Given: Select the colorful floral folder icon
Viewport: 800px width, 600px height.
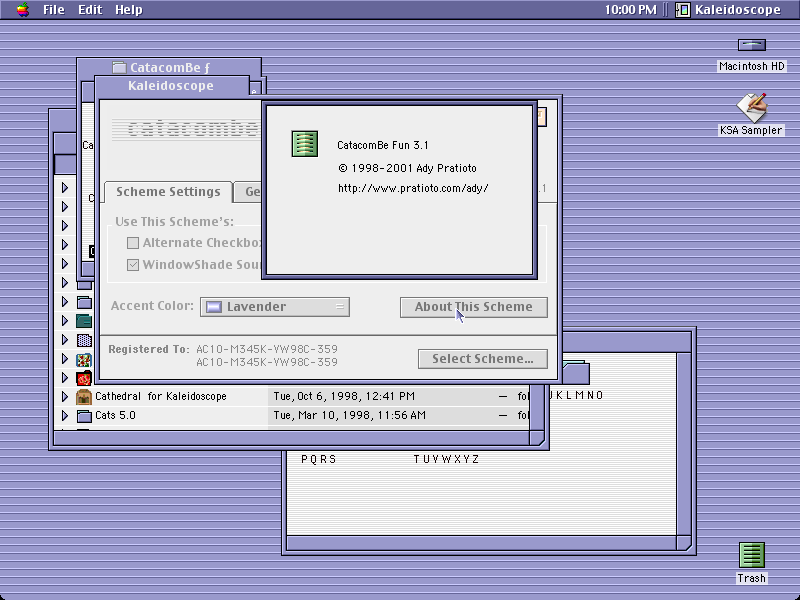Looking at the screenshot, I should coord(84,359).
